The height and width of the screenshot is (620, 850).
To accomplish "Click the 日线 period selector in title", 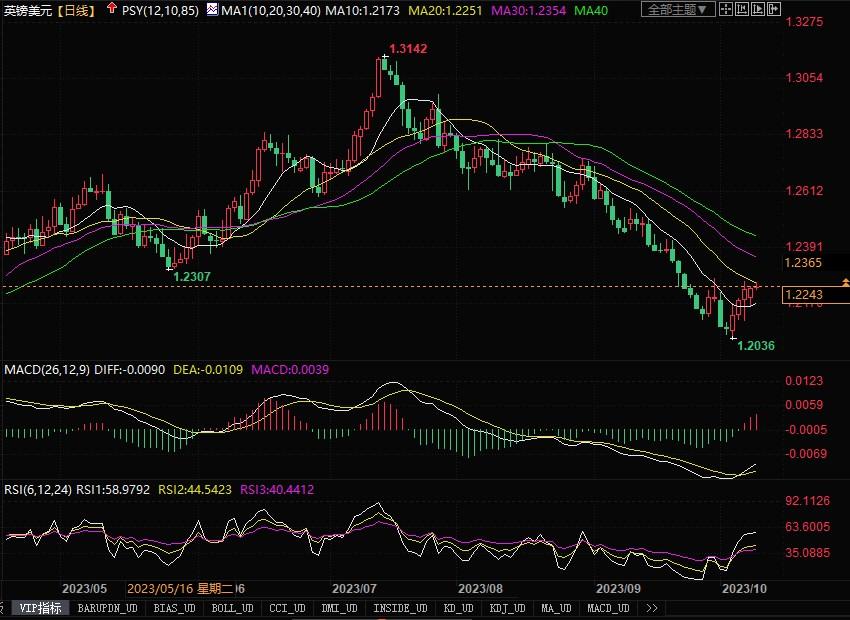I will coord(75,10).
